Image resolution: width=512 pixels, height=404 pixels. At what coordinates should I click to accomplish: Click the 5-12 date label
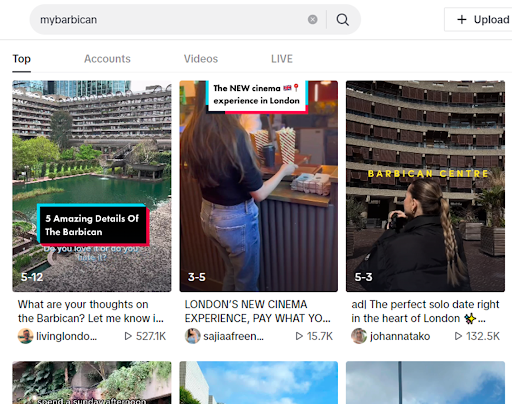[32, 277]
